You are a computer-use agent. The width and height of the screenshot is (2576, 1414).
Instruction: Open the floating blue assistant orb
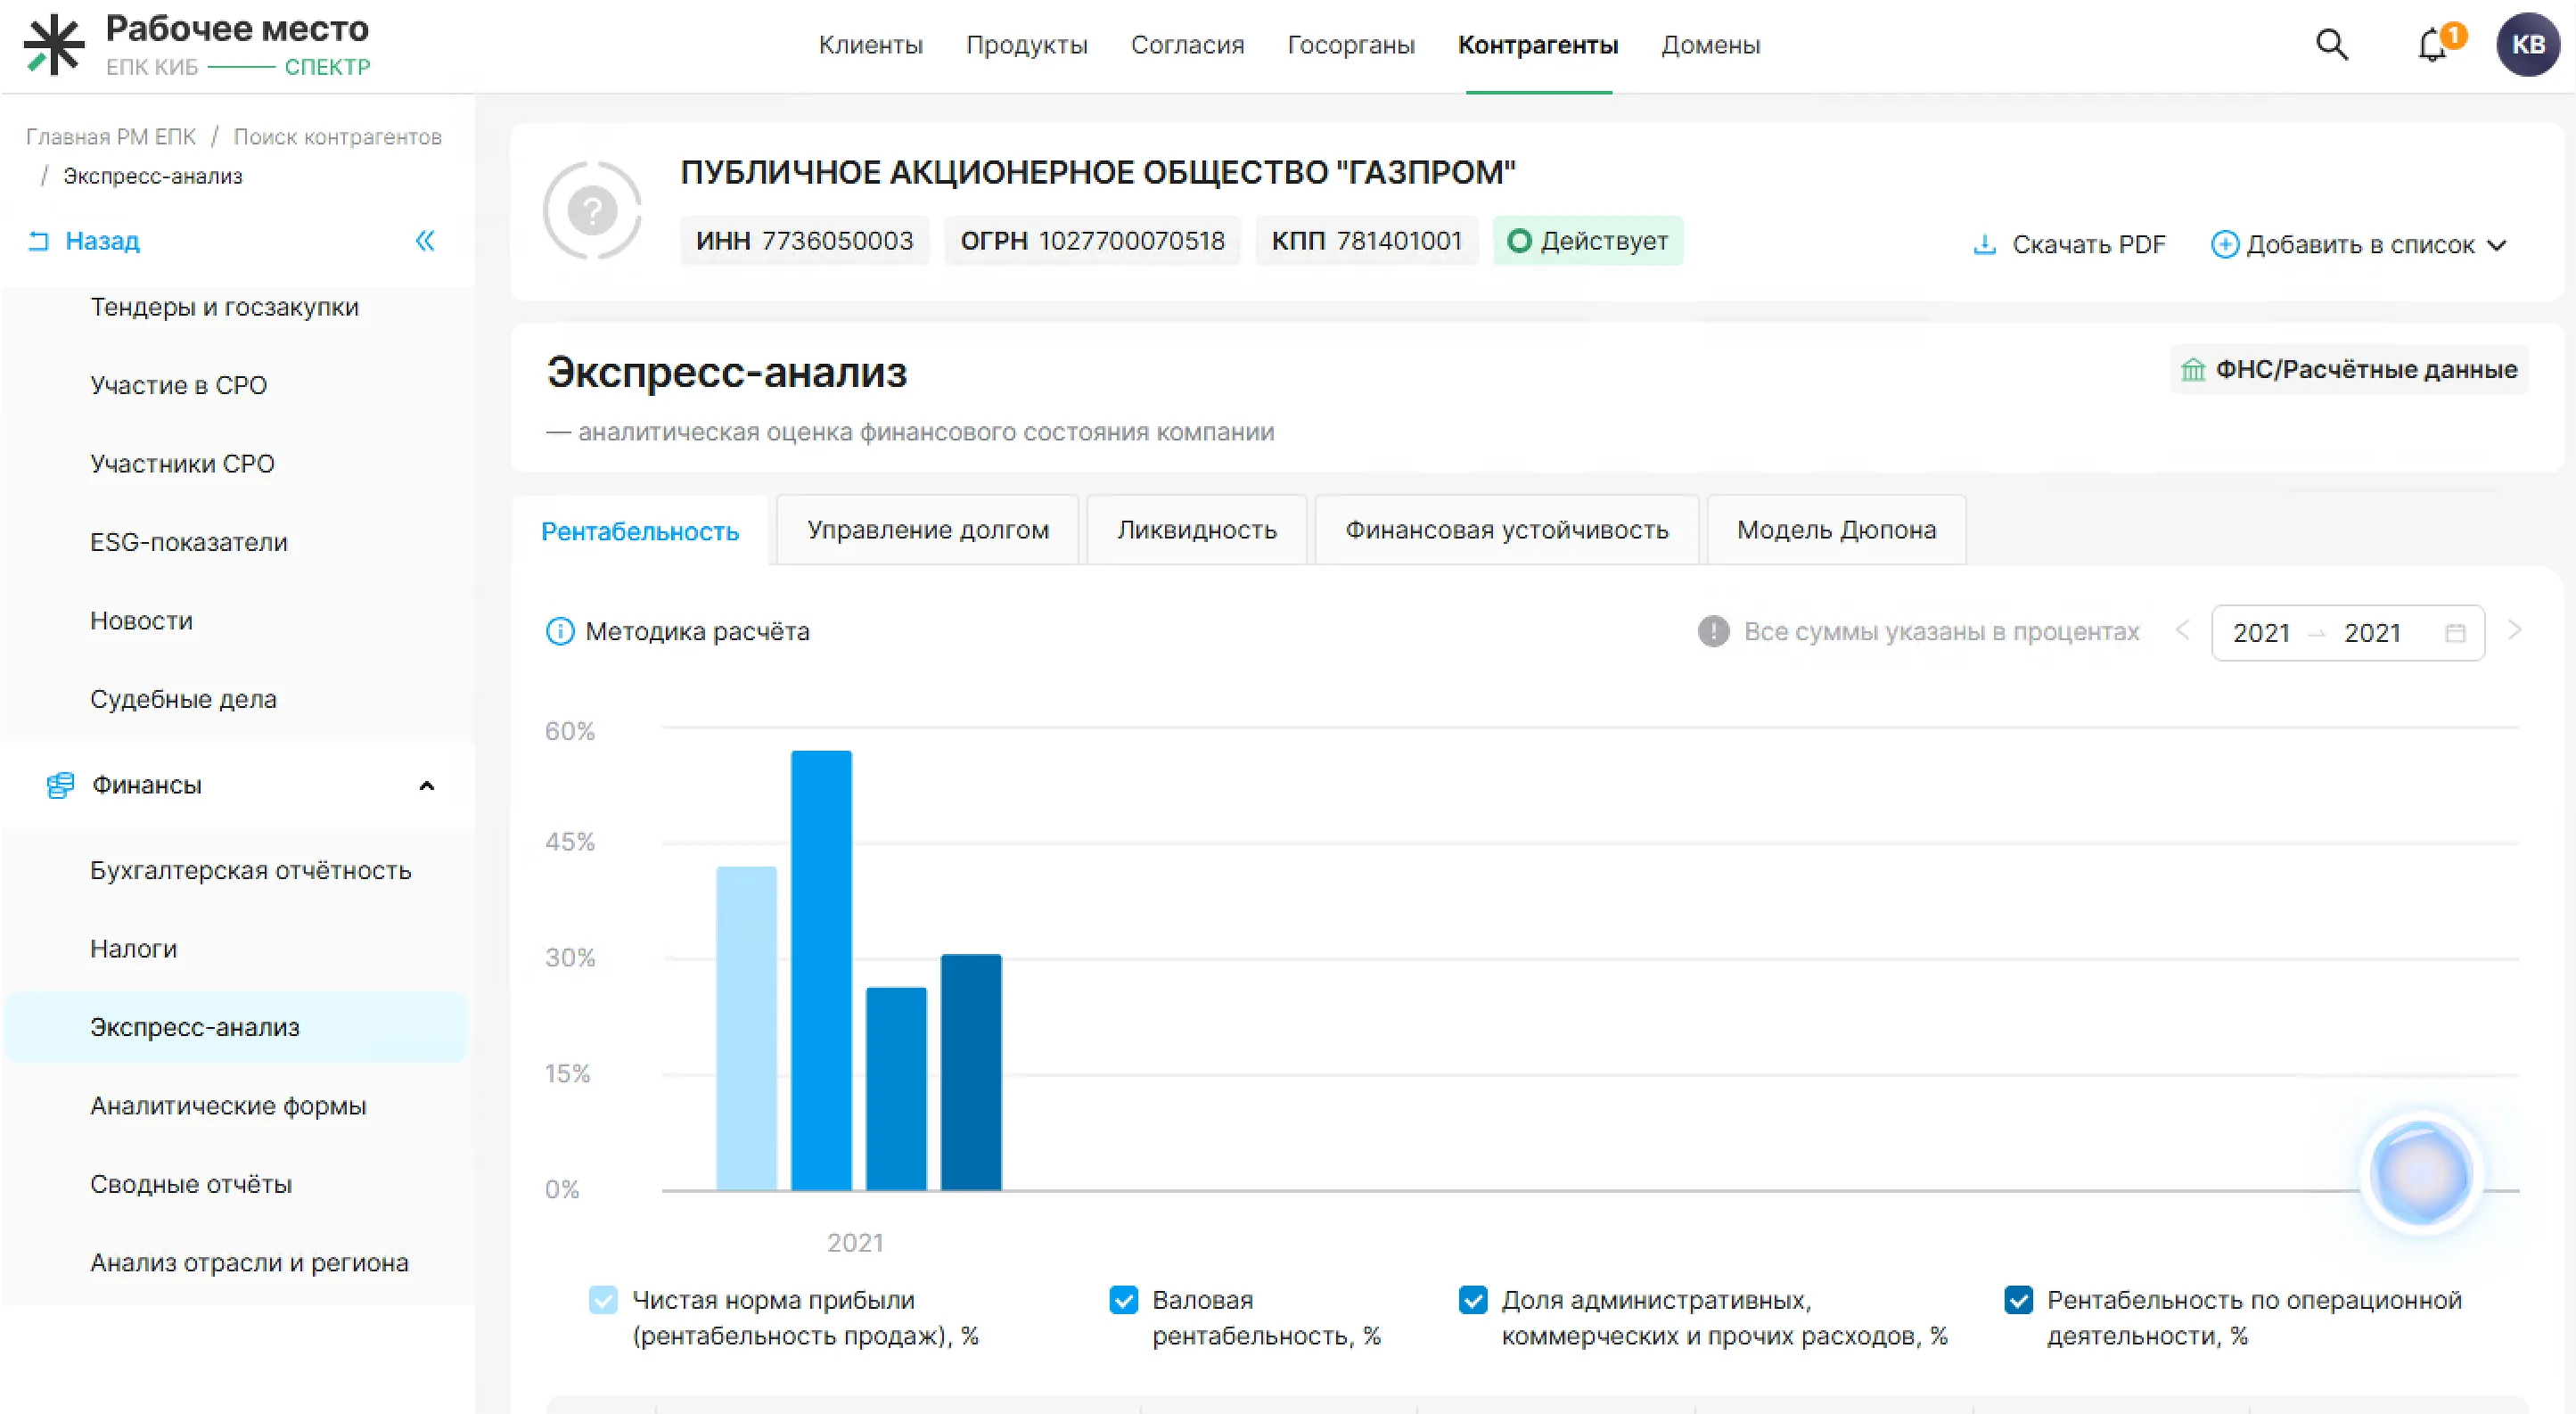(x=2420, y=1173)
